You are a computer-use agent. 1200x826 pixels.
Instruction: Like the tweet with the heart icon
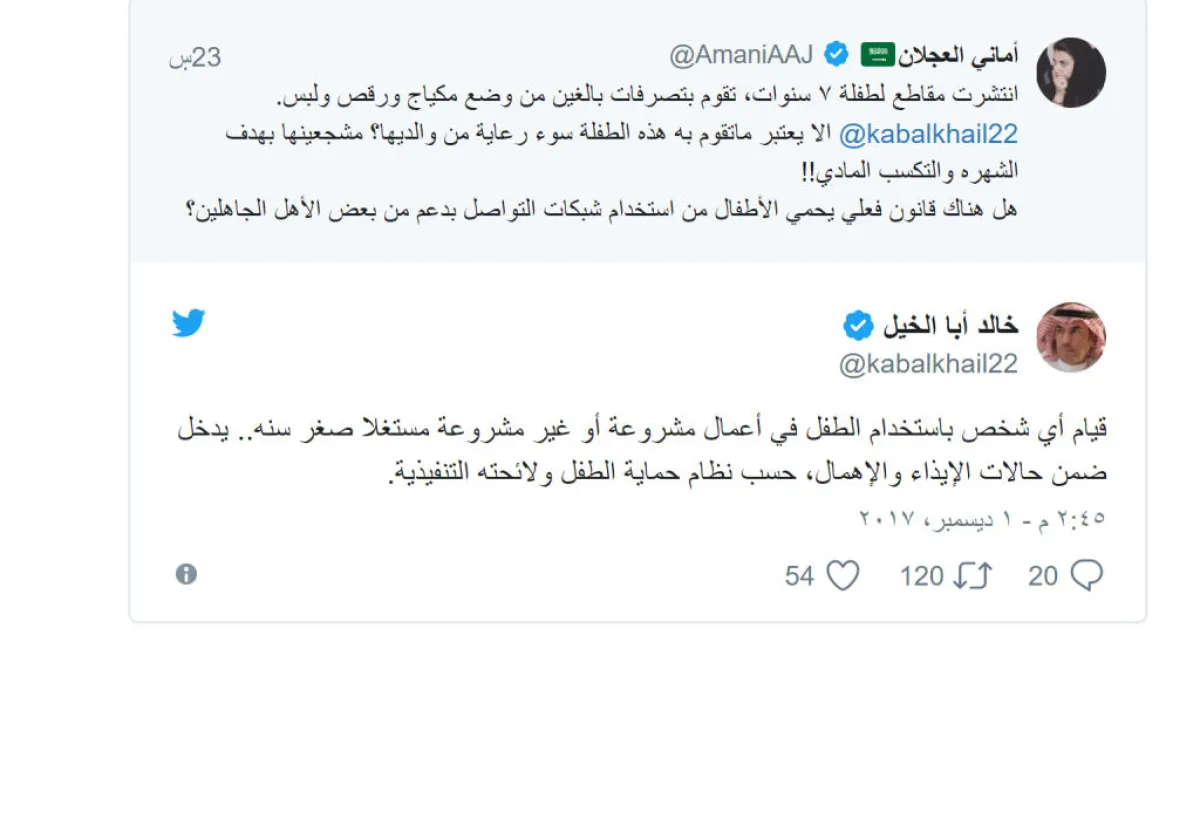tap(843, 575)
